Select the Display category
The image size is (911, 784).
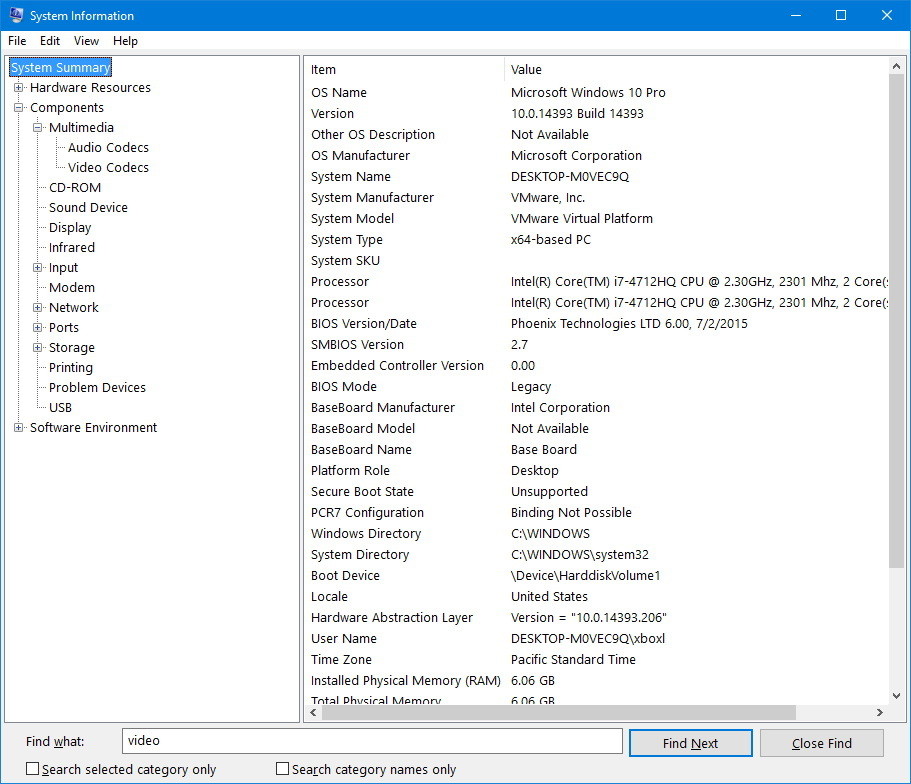(x=70, y=228)
